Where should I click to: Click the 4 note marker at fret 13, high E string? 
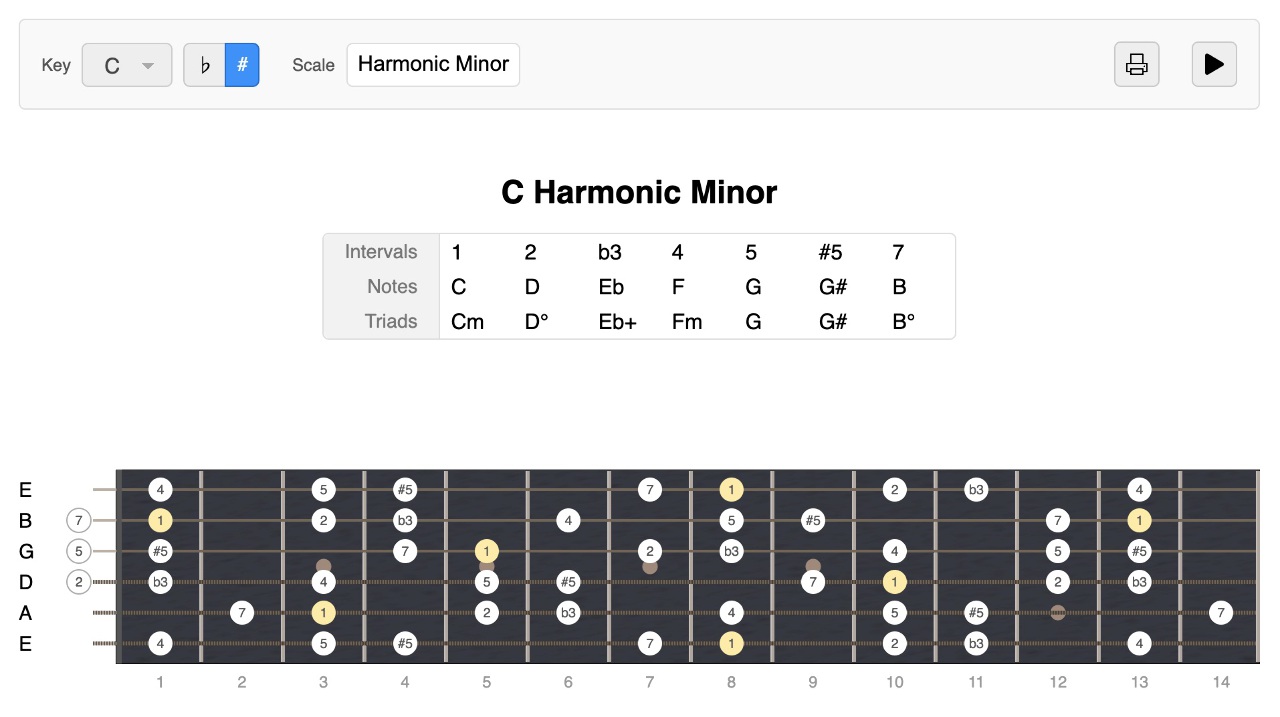click(x=1139, y=489)
